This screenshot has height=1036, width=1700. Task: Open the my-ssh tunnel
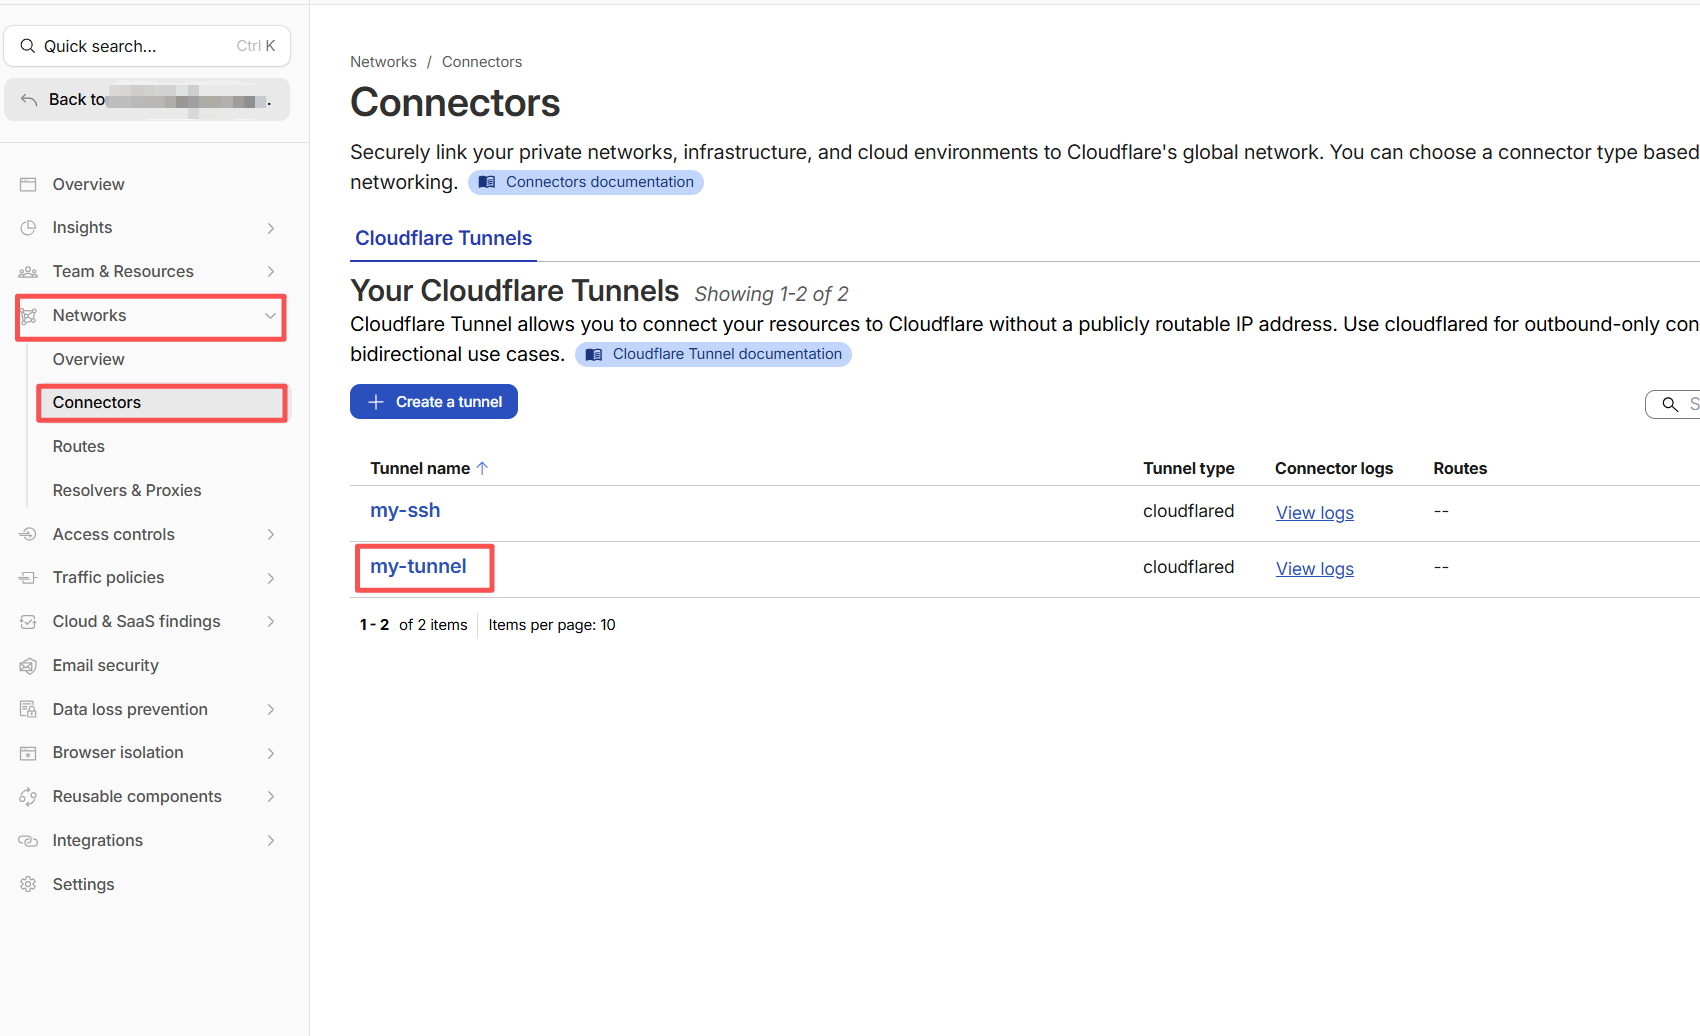tap(405, 510)
